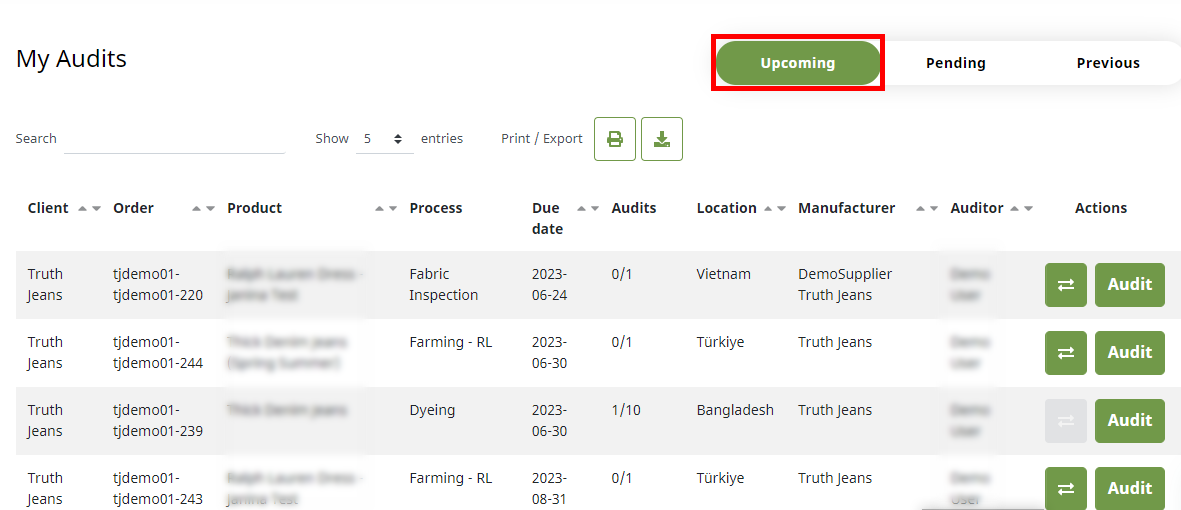Image resolution: width=1181 pixels, height=510 pixels.
Task: Sort by Manufacturer column arrows
Action: click(x=927, y=208)
